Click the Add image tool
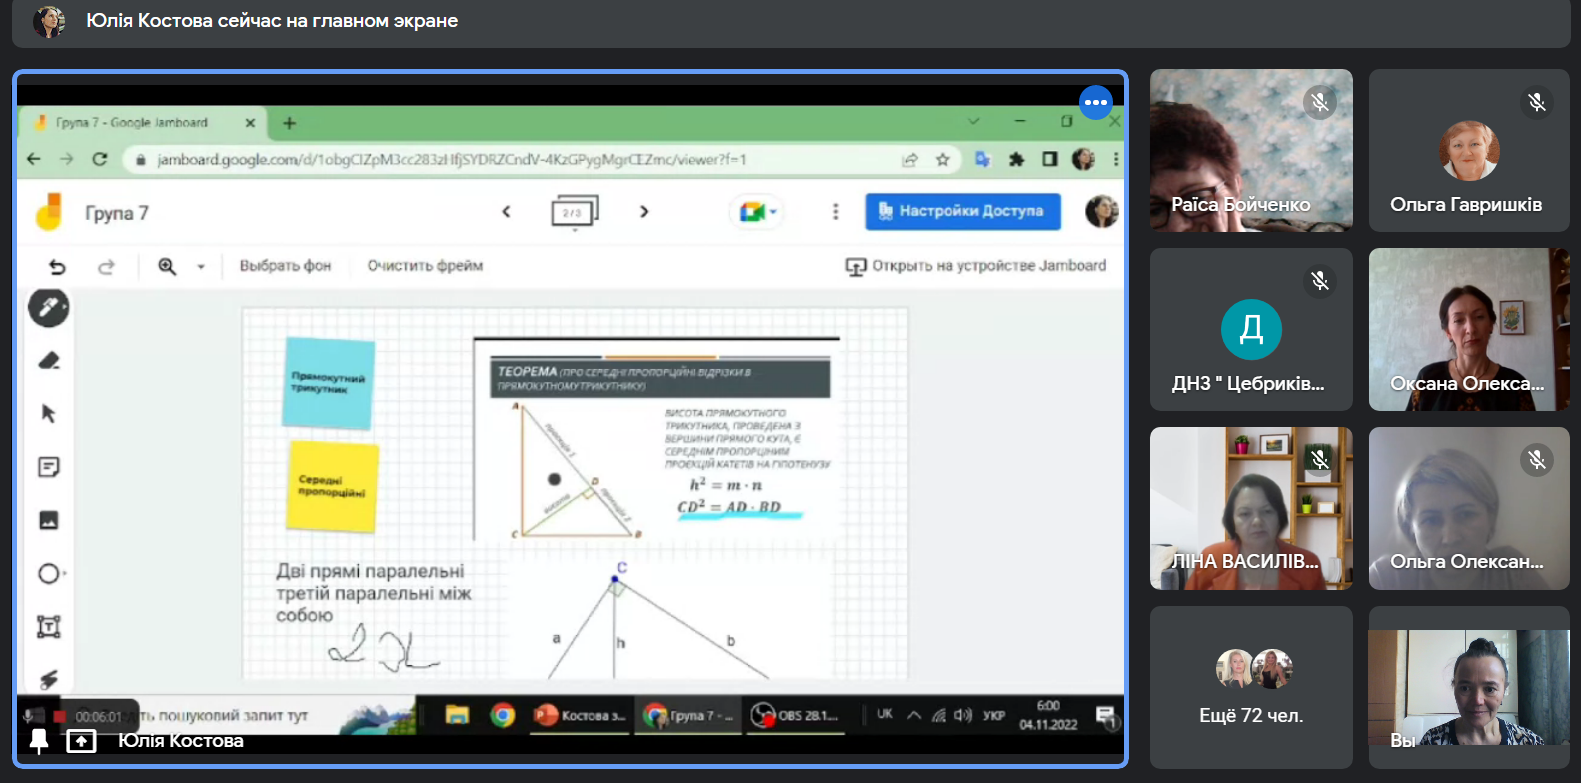This screenshot has width=1581, height=783. tap(48, 520)
